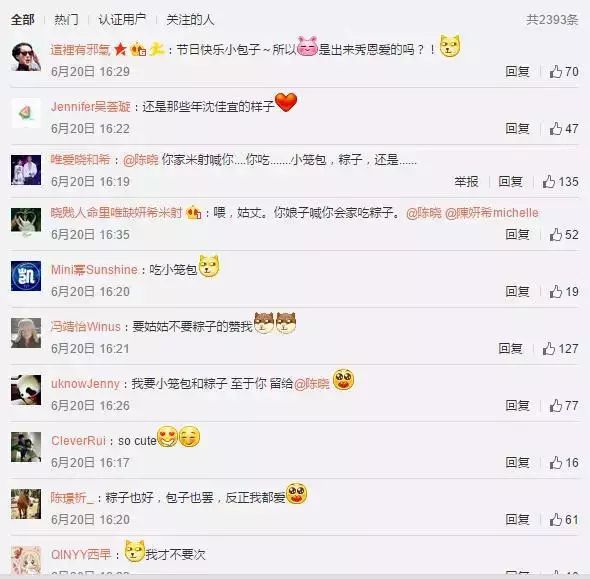Open the @陳妍希michelle mention link
590x579 pixels.
(492, 213)
